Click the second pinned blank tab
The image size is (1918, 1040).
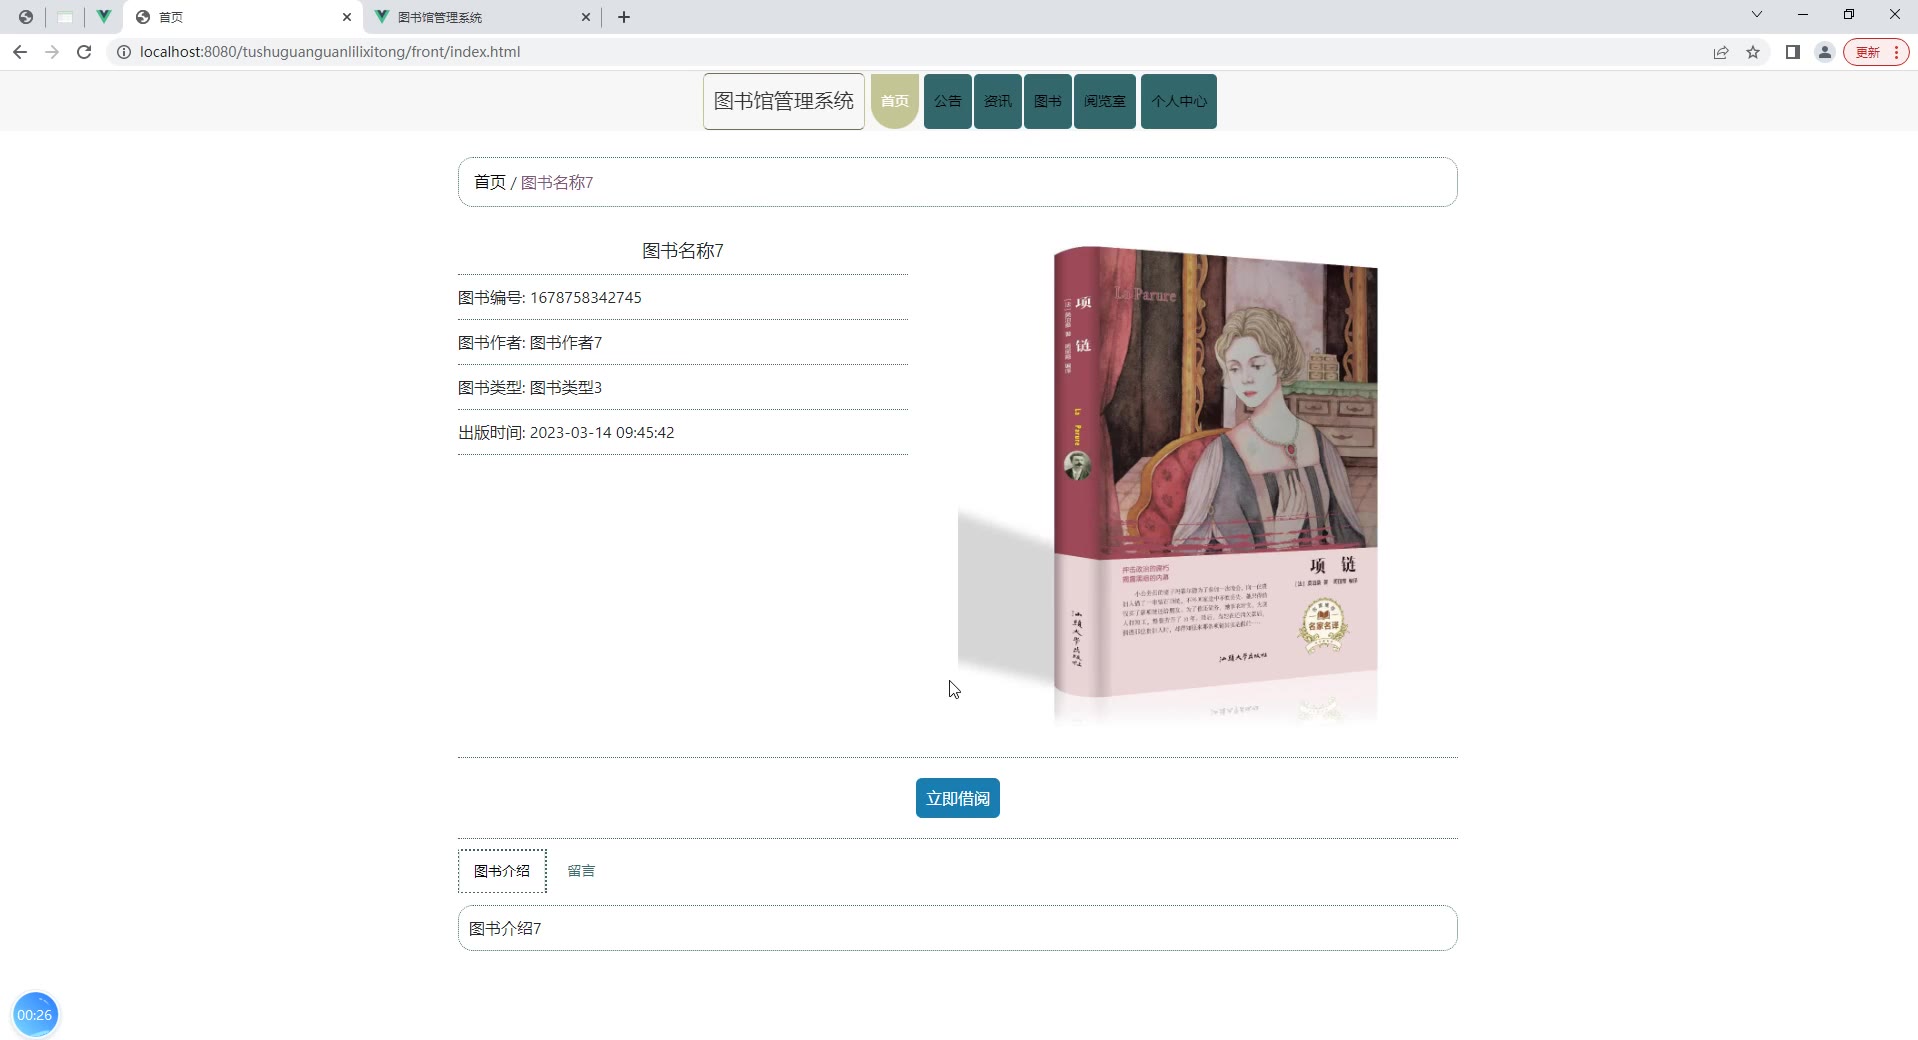click(65, 17)
